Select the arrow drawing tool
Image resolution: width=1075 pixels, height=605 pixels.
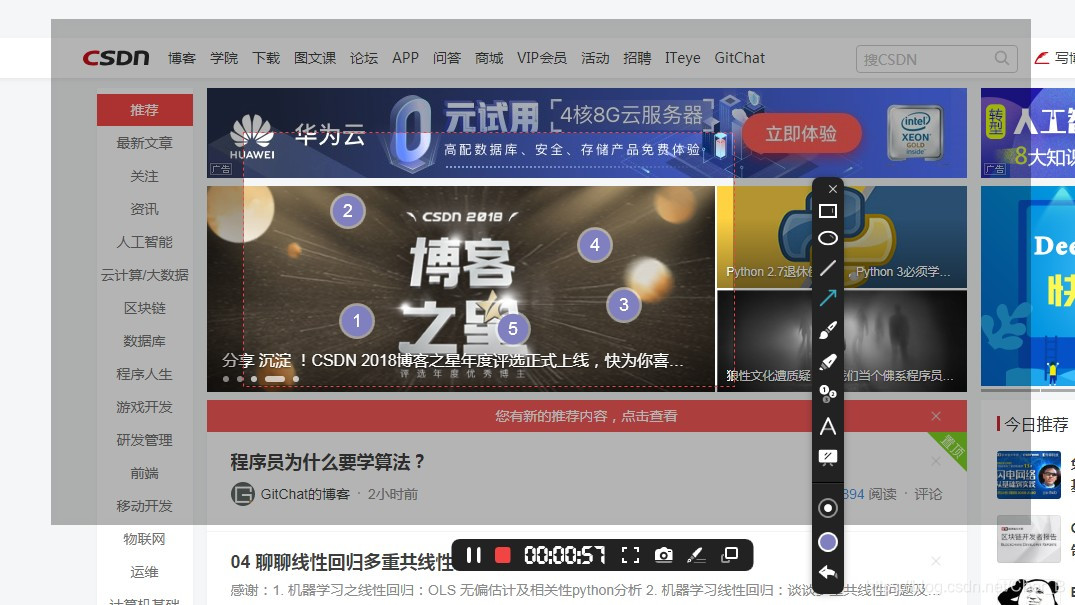828,298
